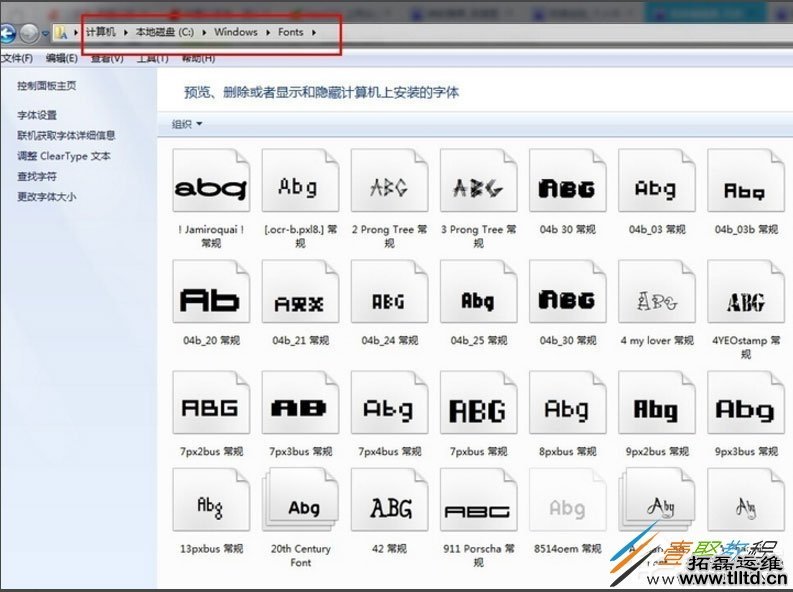This screenshot has height=592, width=793.
Task: Select the 7px2bus font icon
Action: pos(211,402)
